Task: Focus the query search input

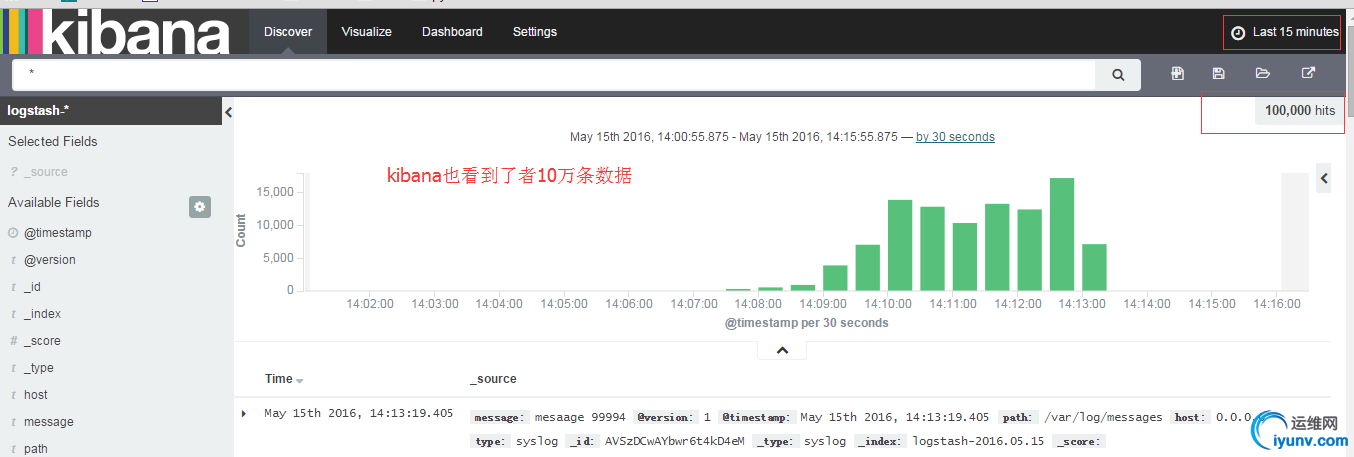Action: pyautogui.click(x=554, y=74)
